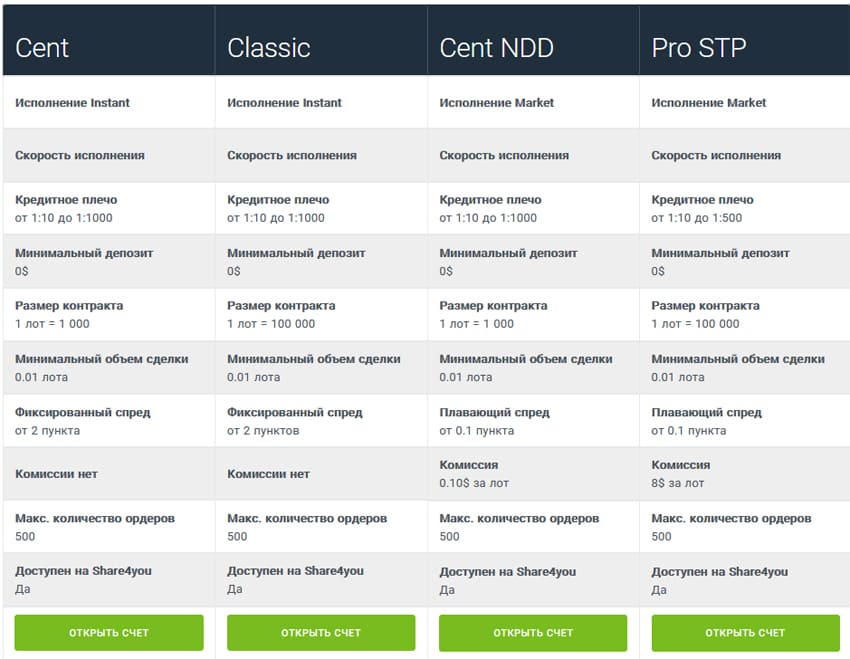The image size is (850, 659).
Task: Click the Open Account button under Cent
Action: tap(109, 633)
